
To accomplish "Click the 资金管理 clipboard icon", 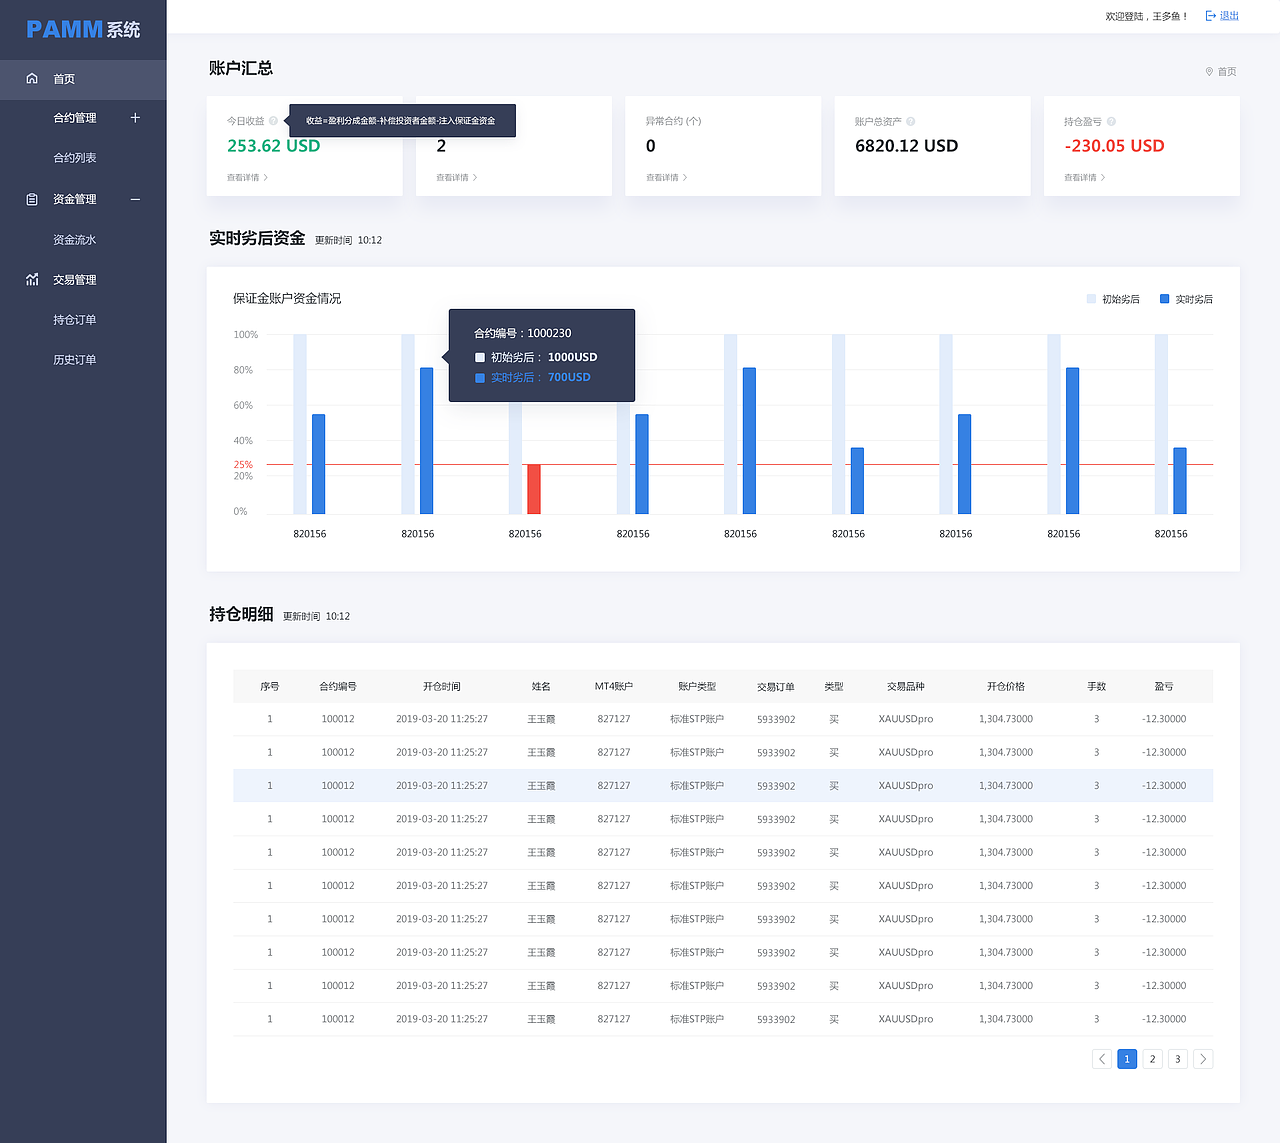I will pos(32,199).
